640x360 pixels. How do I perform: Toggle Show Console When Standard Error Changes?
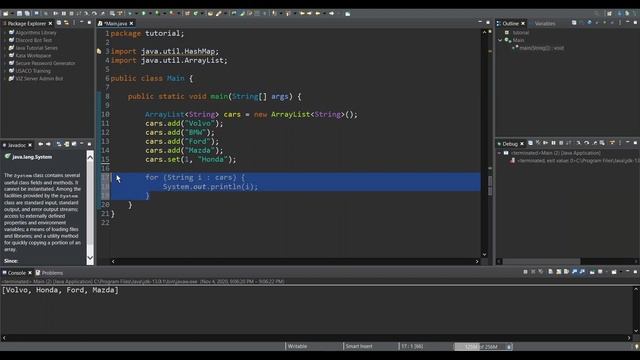point(582,271)
